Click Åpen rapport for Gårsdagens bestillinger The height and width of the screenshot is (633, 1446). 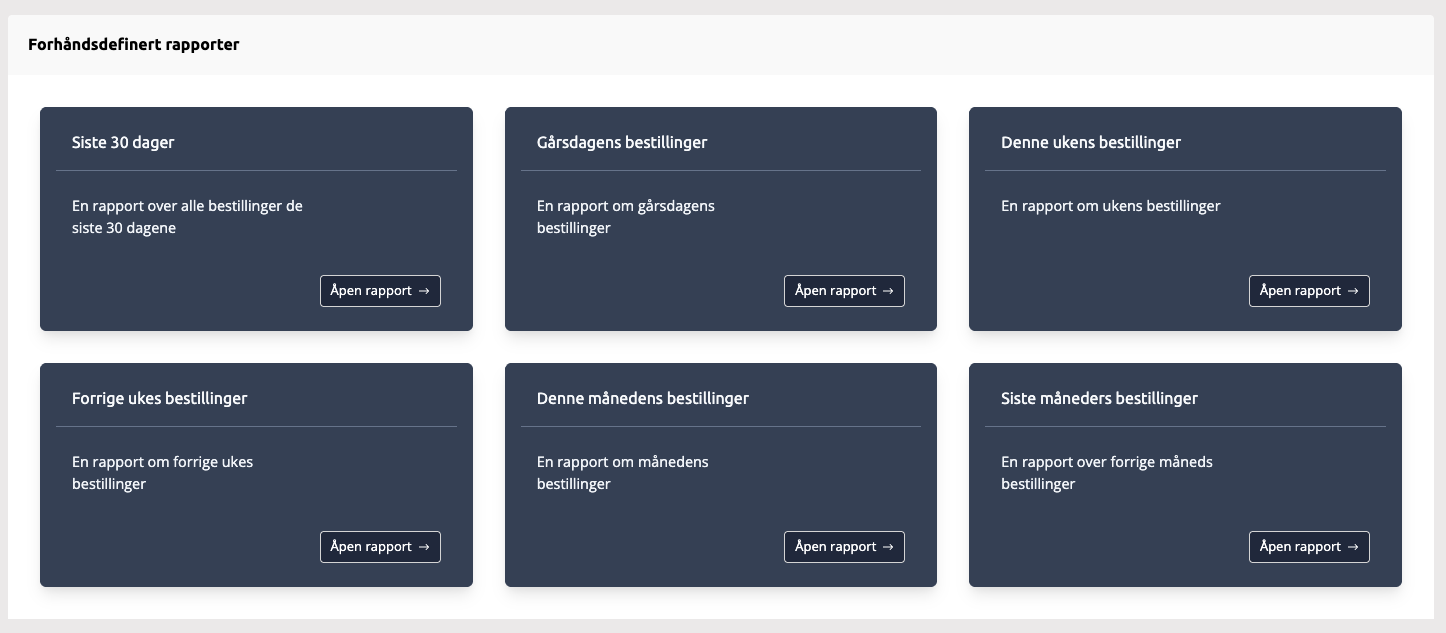843,291
